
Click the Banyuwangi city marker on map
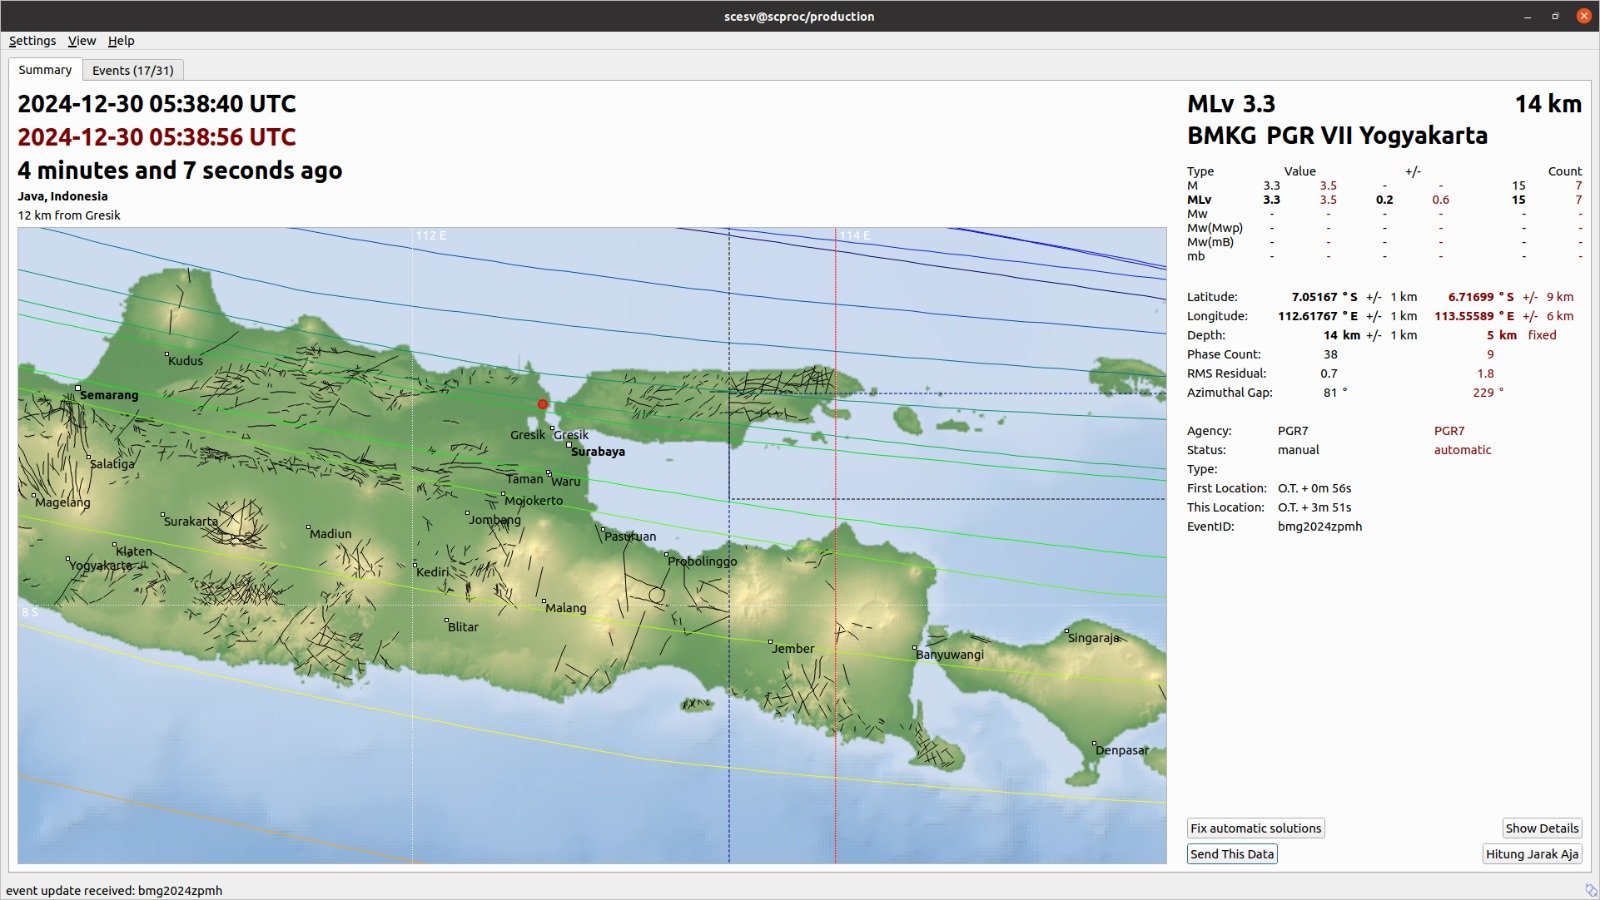coord(915,648)
